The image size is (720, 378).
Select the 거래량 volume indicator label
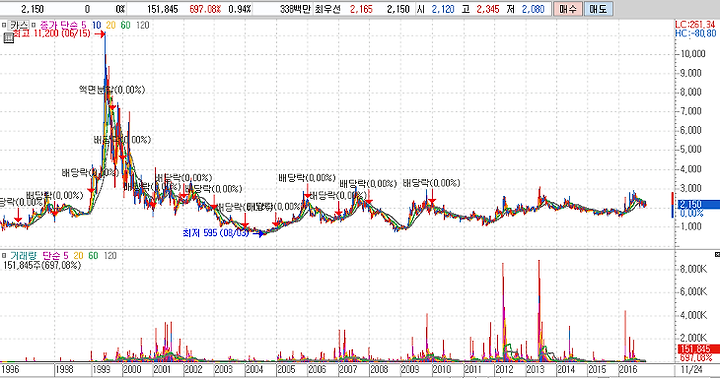pyautogui.click(x=23, y=256)
